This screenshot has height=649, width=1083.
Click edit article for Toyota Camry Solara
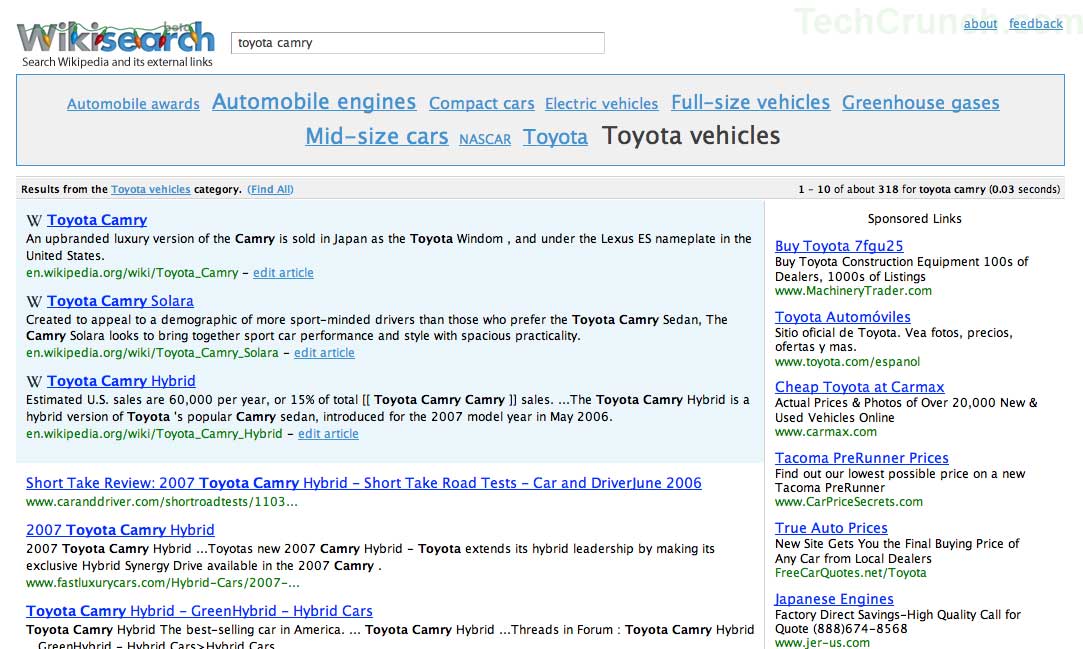coord(324,353)
